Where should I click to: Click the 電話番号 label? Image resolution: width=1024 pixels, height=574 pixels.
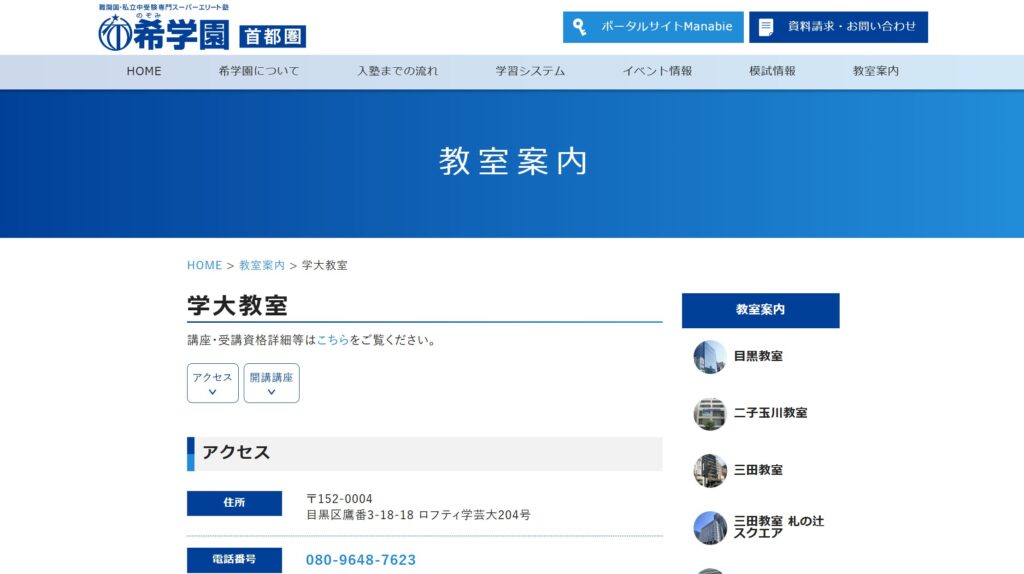[234, 560]
